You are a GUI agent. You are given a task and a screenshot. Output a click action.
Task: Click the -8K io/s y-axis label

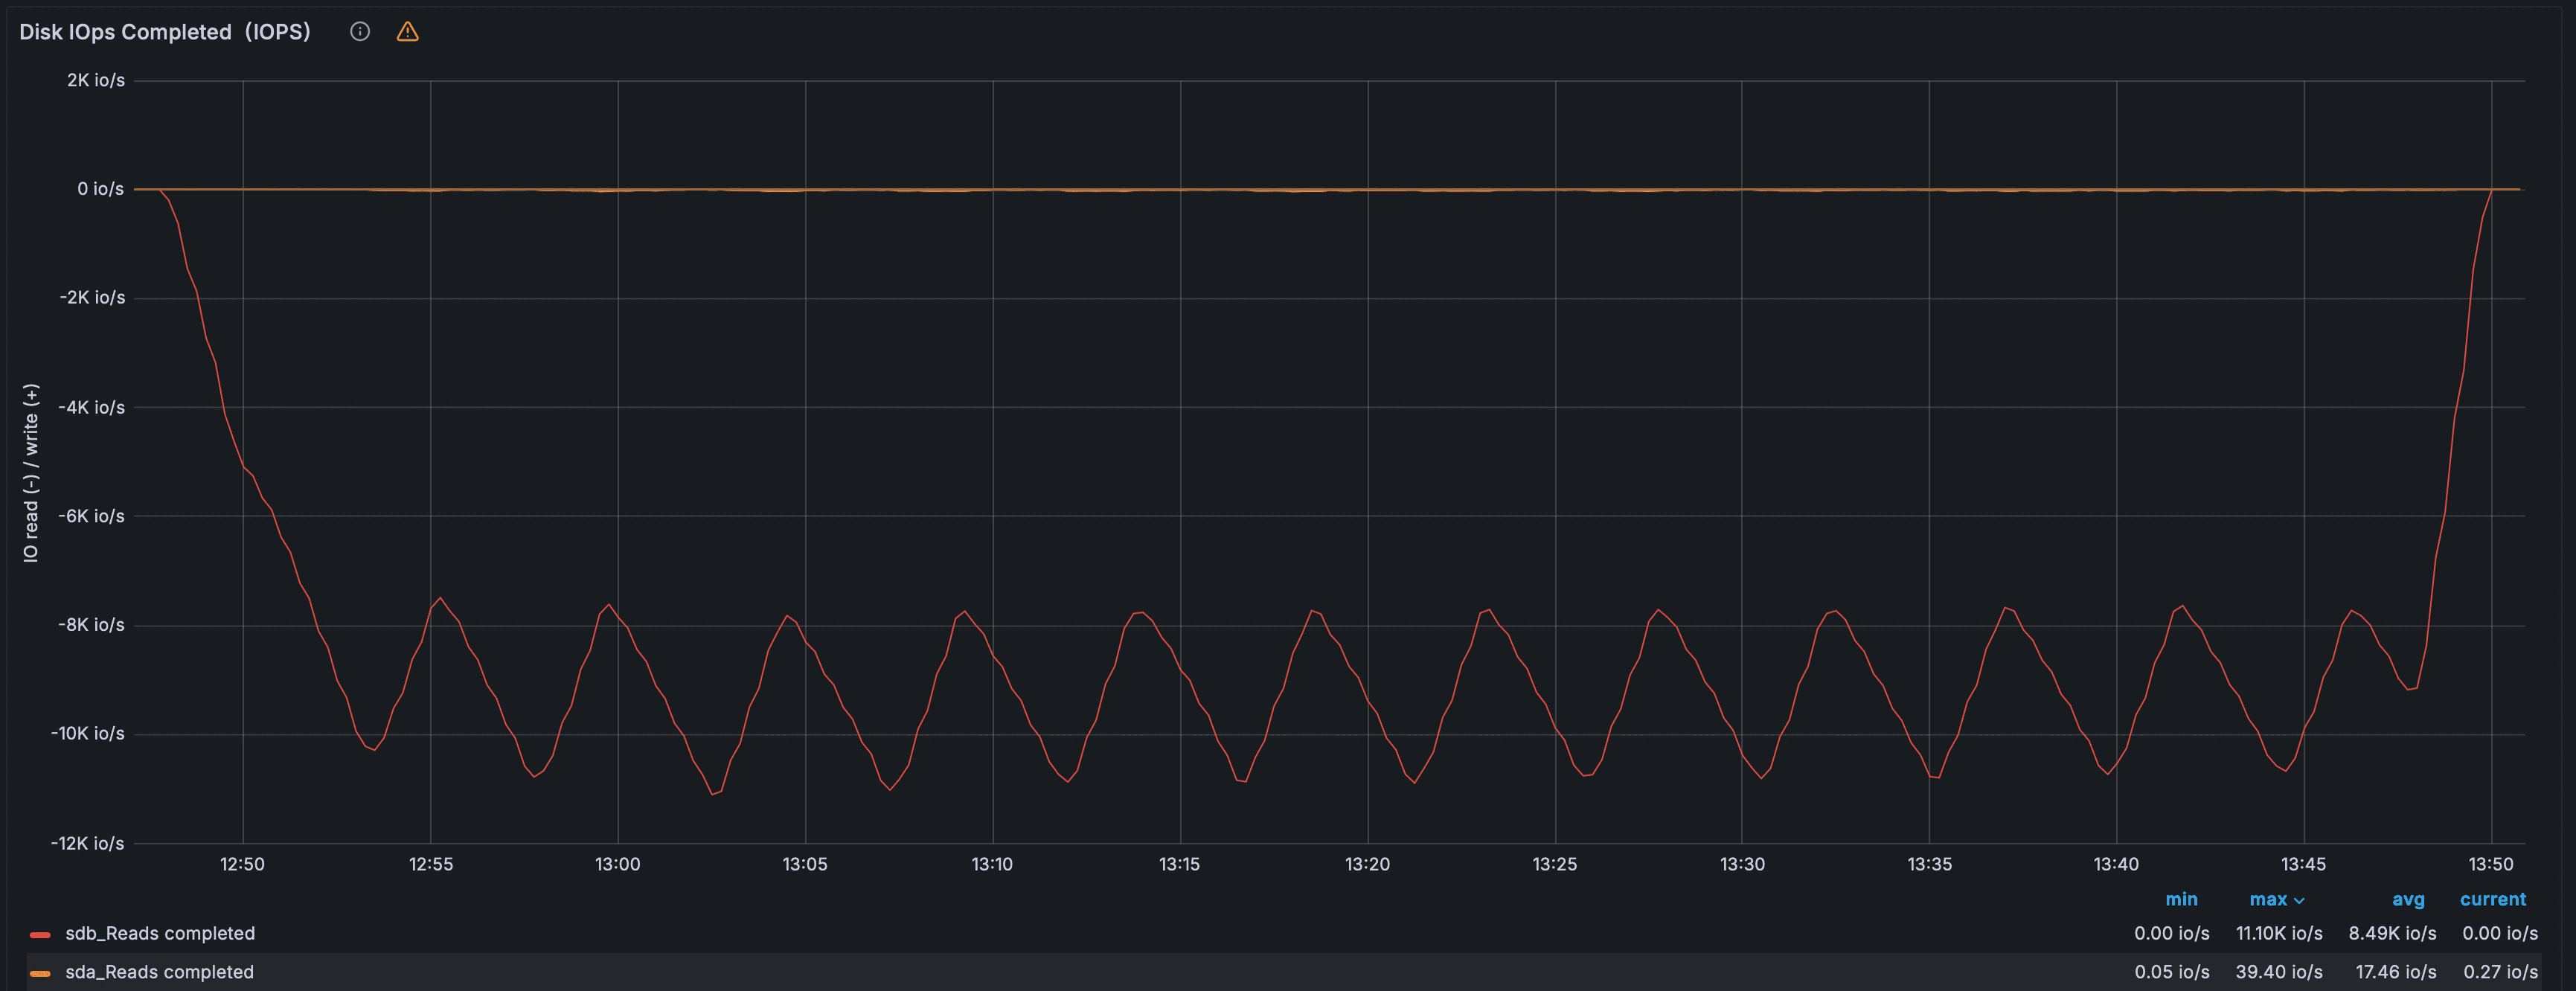point(91,625)
